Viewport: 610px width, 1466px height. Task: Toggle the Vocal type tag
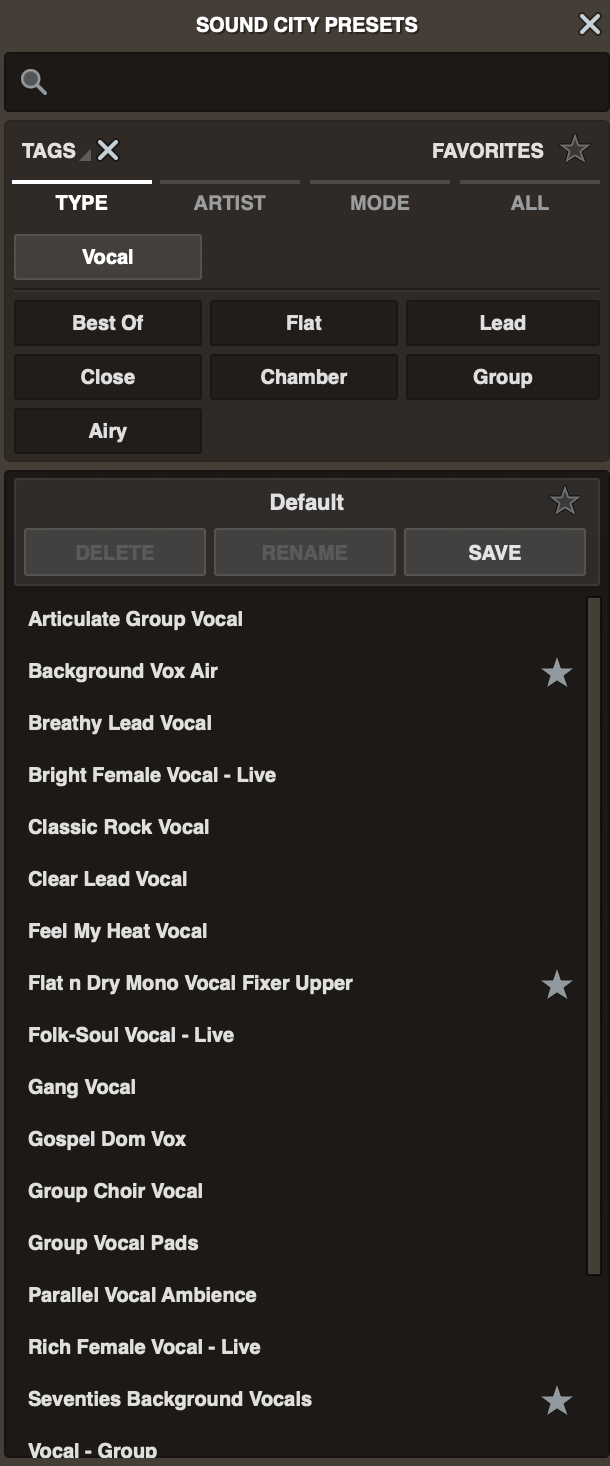108,257
